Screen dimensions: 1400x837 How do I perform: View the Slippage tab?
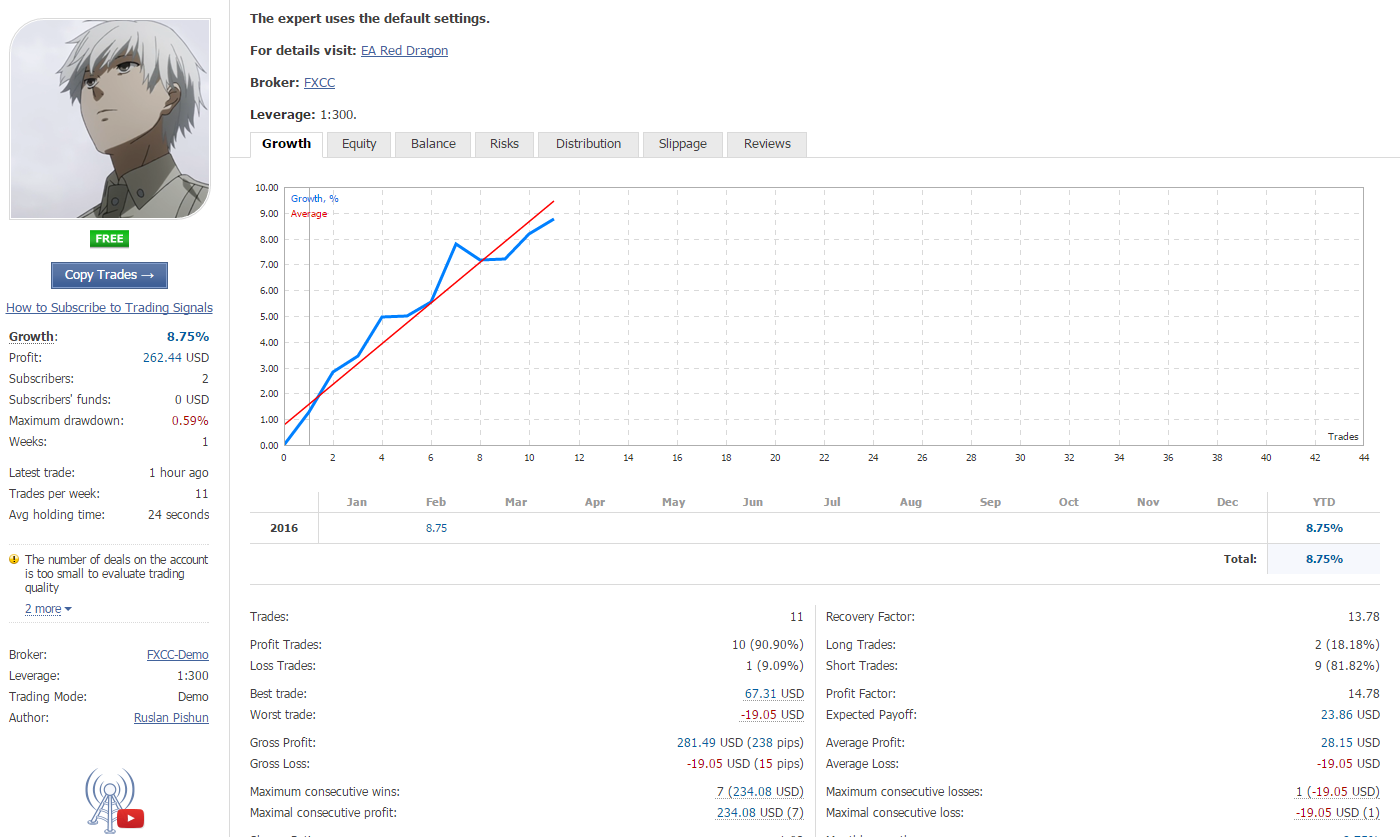[682, 144]
